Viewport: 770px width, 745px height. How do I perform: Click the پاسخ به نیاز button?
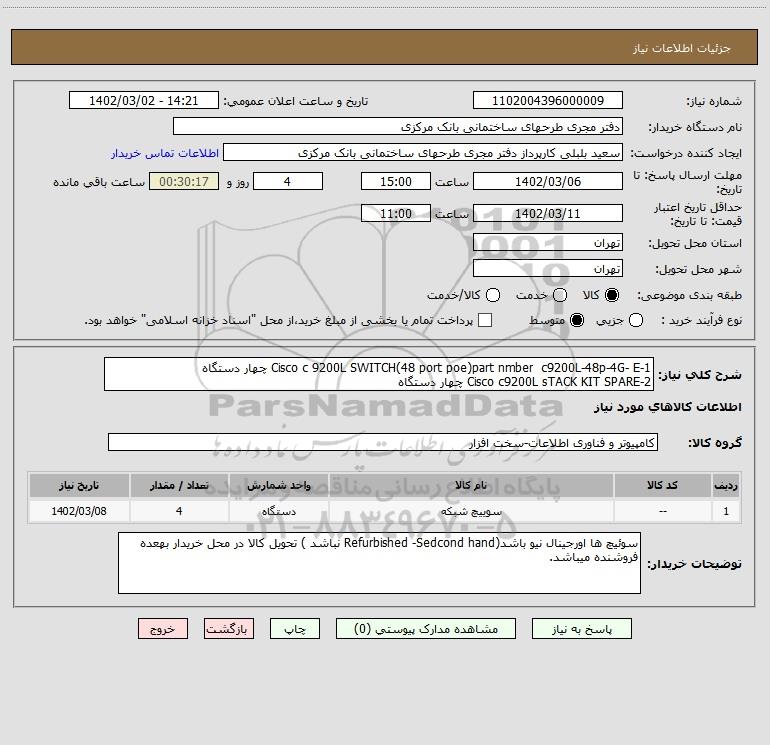pos(581,629)
